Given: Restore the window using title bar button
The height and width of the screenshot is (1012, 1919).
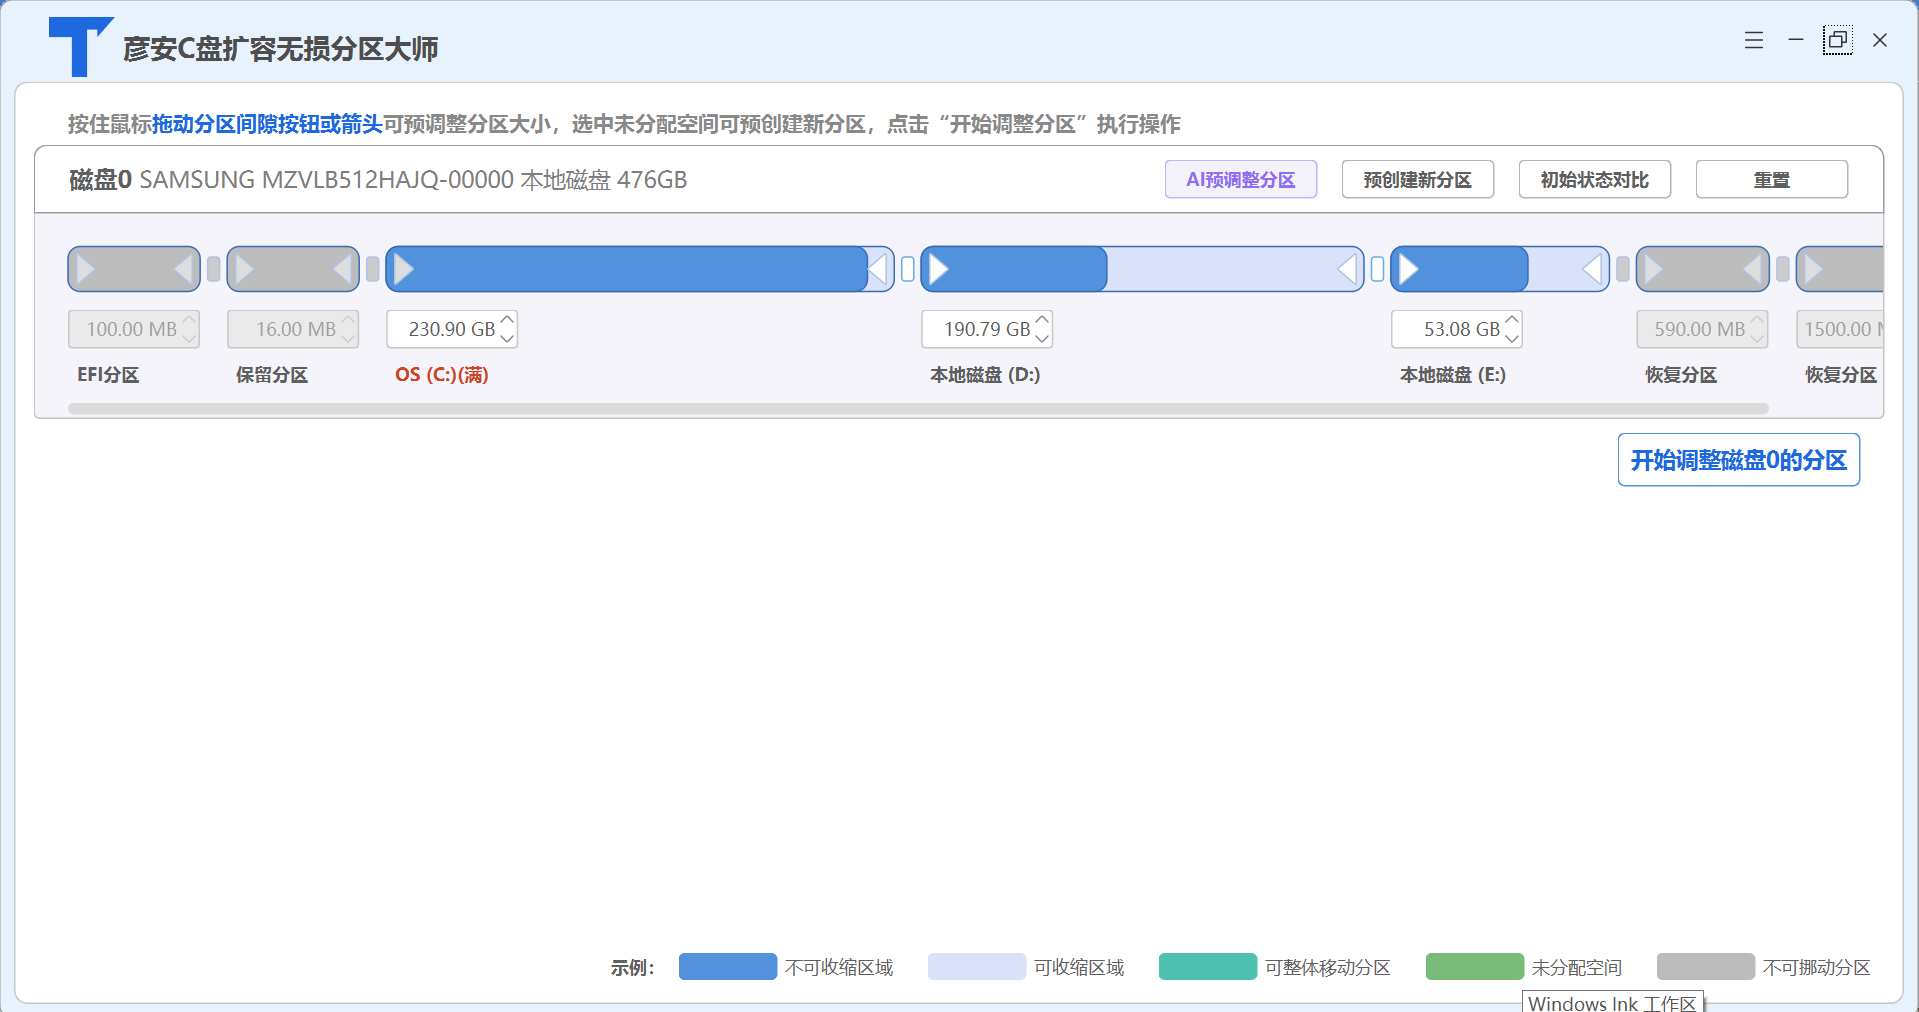Looking at the screenshot, I should tap(1837, 40).
